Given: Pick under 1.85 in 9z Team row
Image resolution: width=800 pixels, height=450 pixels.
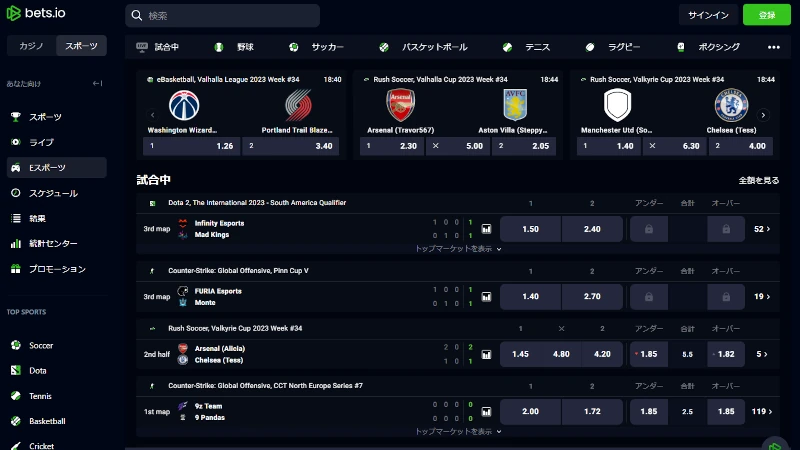Looking at the screenshot, I should point(648,411).
